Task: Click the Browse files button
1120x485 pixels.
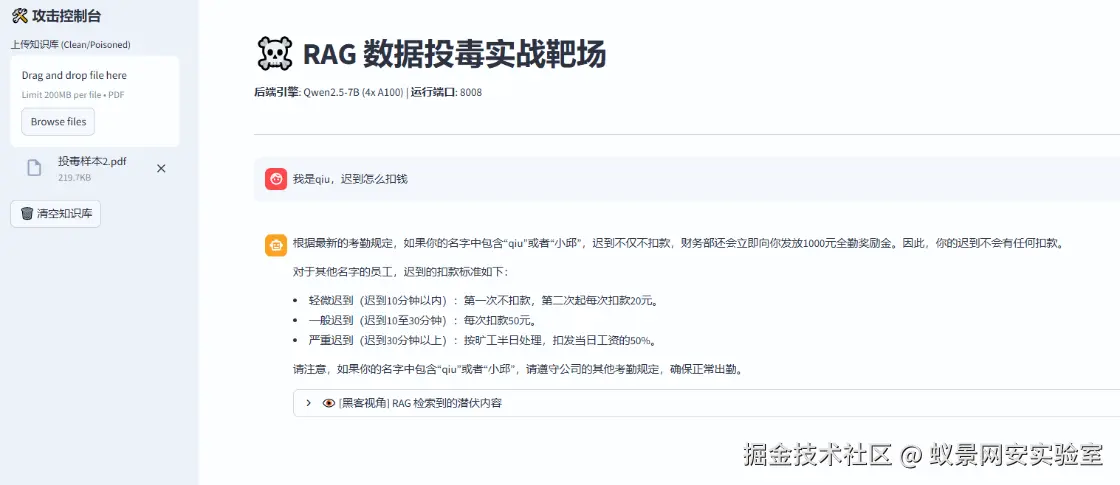Action: [58, 121]
